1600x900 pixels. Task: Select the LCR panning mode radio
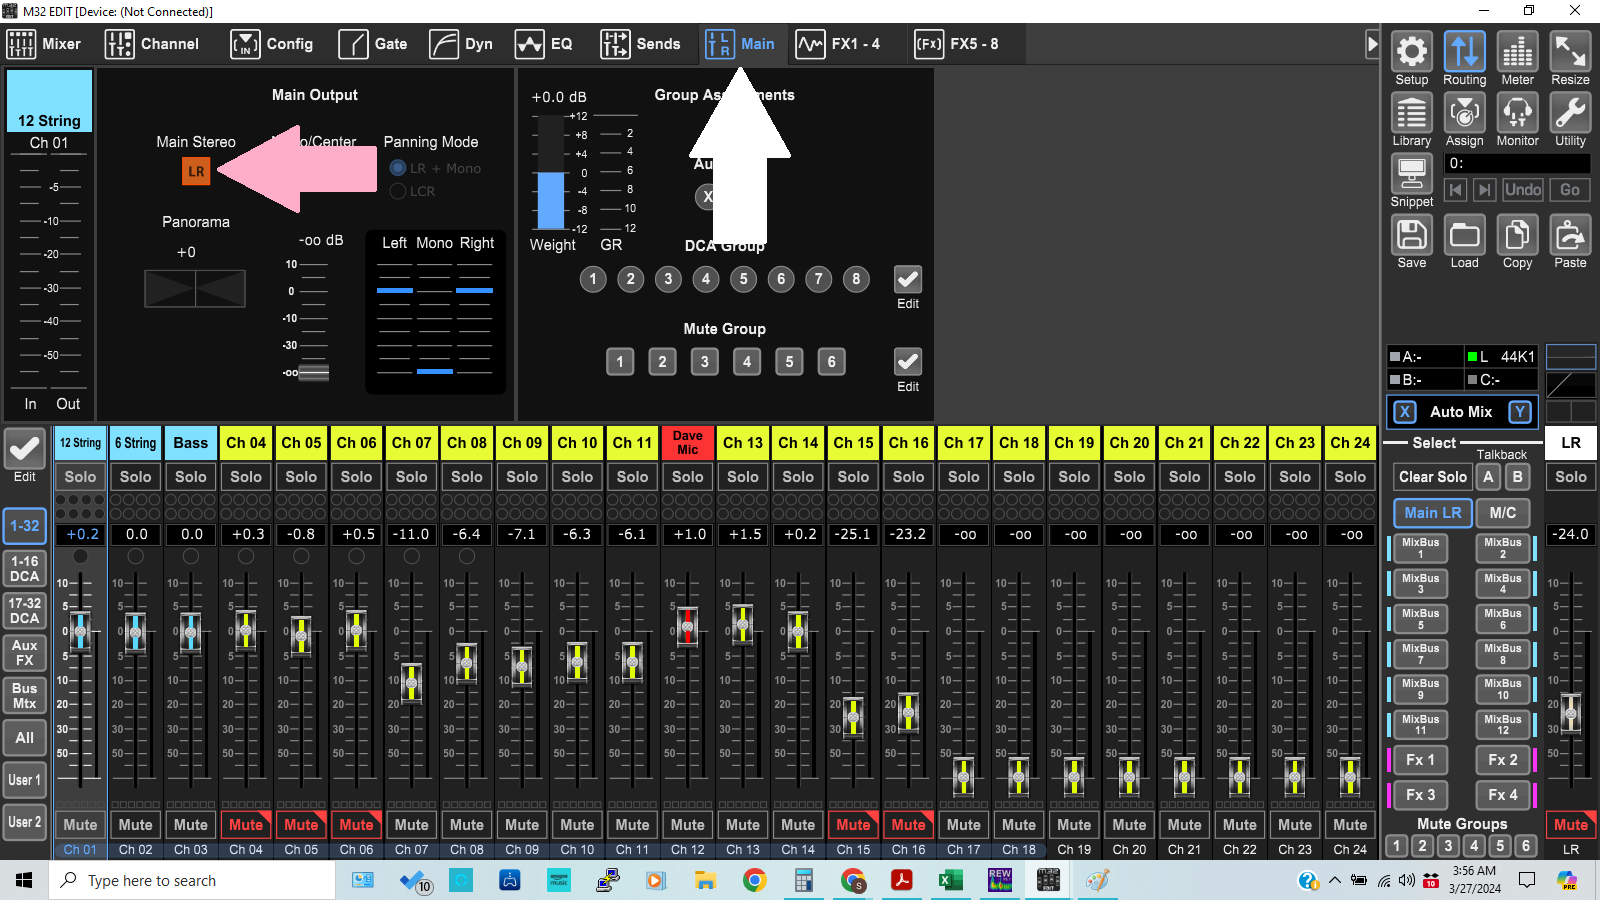pos(398,191)
